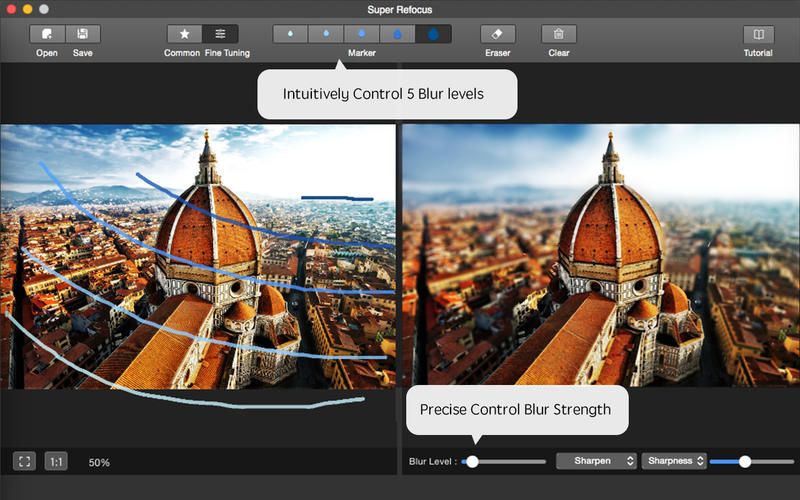Viewport: 800px width, 500px height.
Task: Switch to the Fine Tuning tab
Action: 220,34
